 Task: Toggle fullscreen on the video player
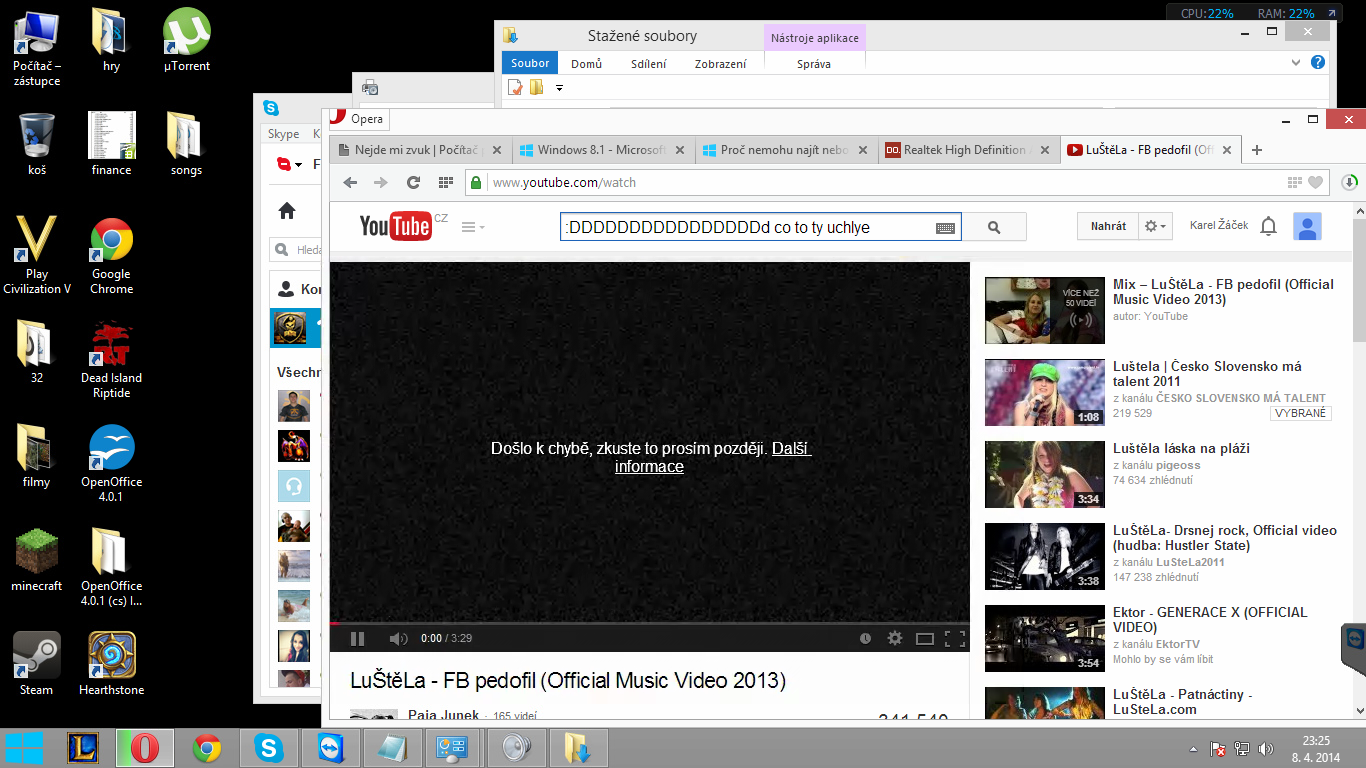coord(955,638)
